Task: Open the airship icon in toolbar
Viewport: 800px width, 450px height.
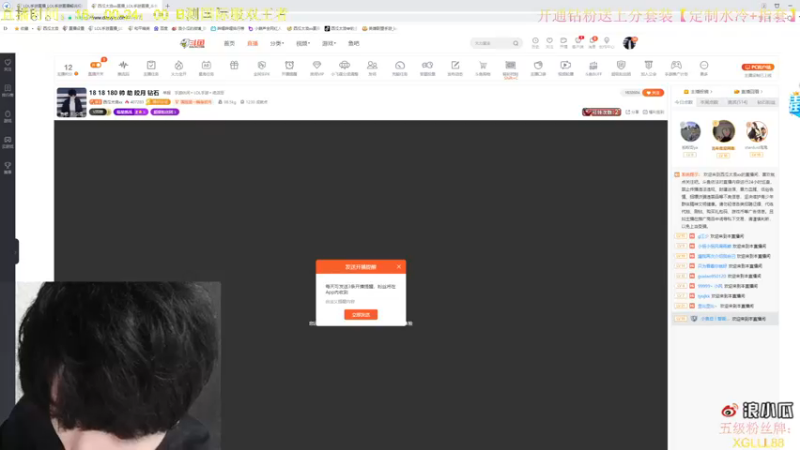Action: pyautogui.click(x=344, y=65)
